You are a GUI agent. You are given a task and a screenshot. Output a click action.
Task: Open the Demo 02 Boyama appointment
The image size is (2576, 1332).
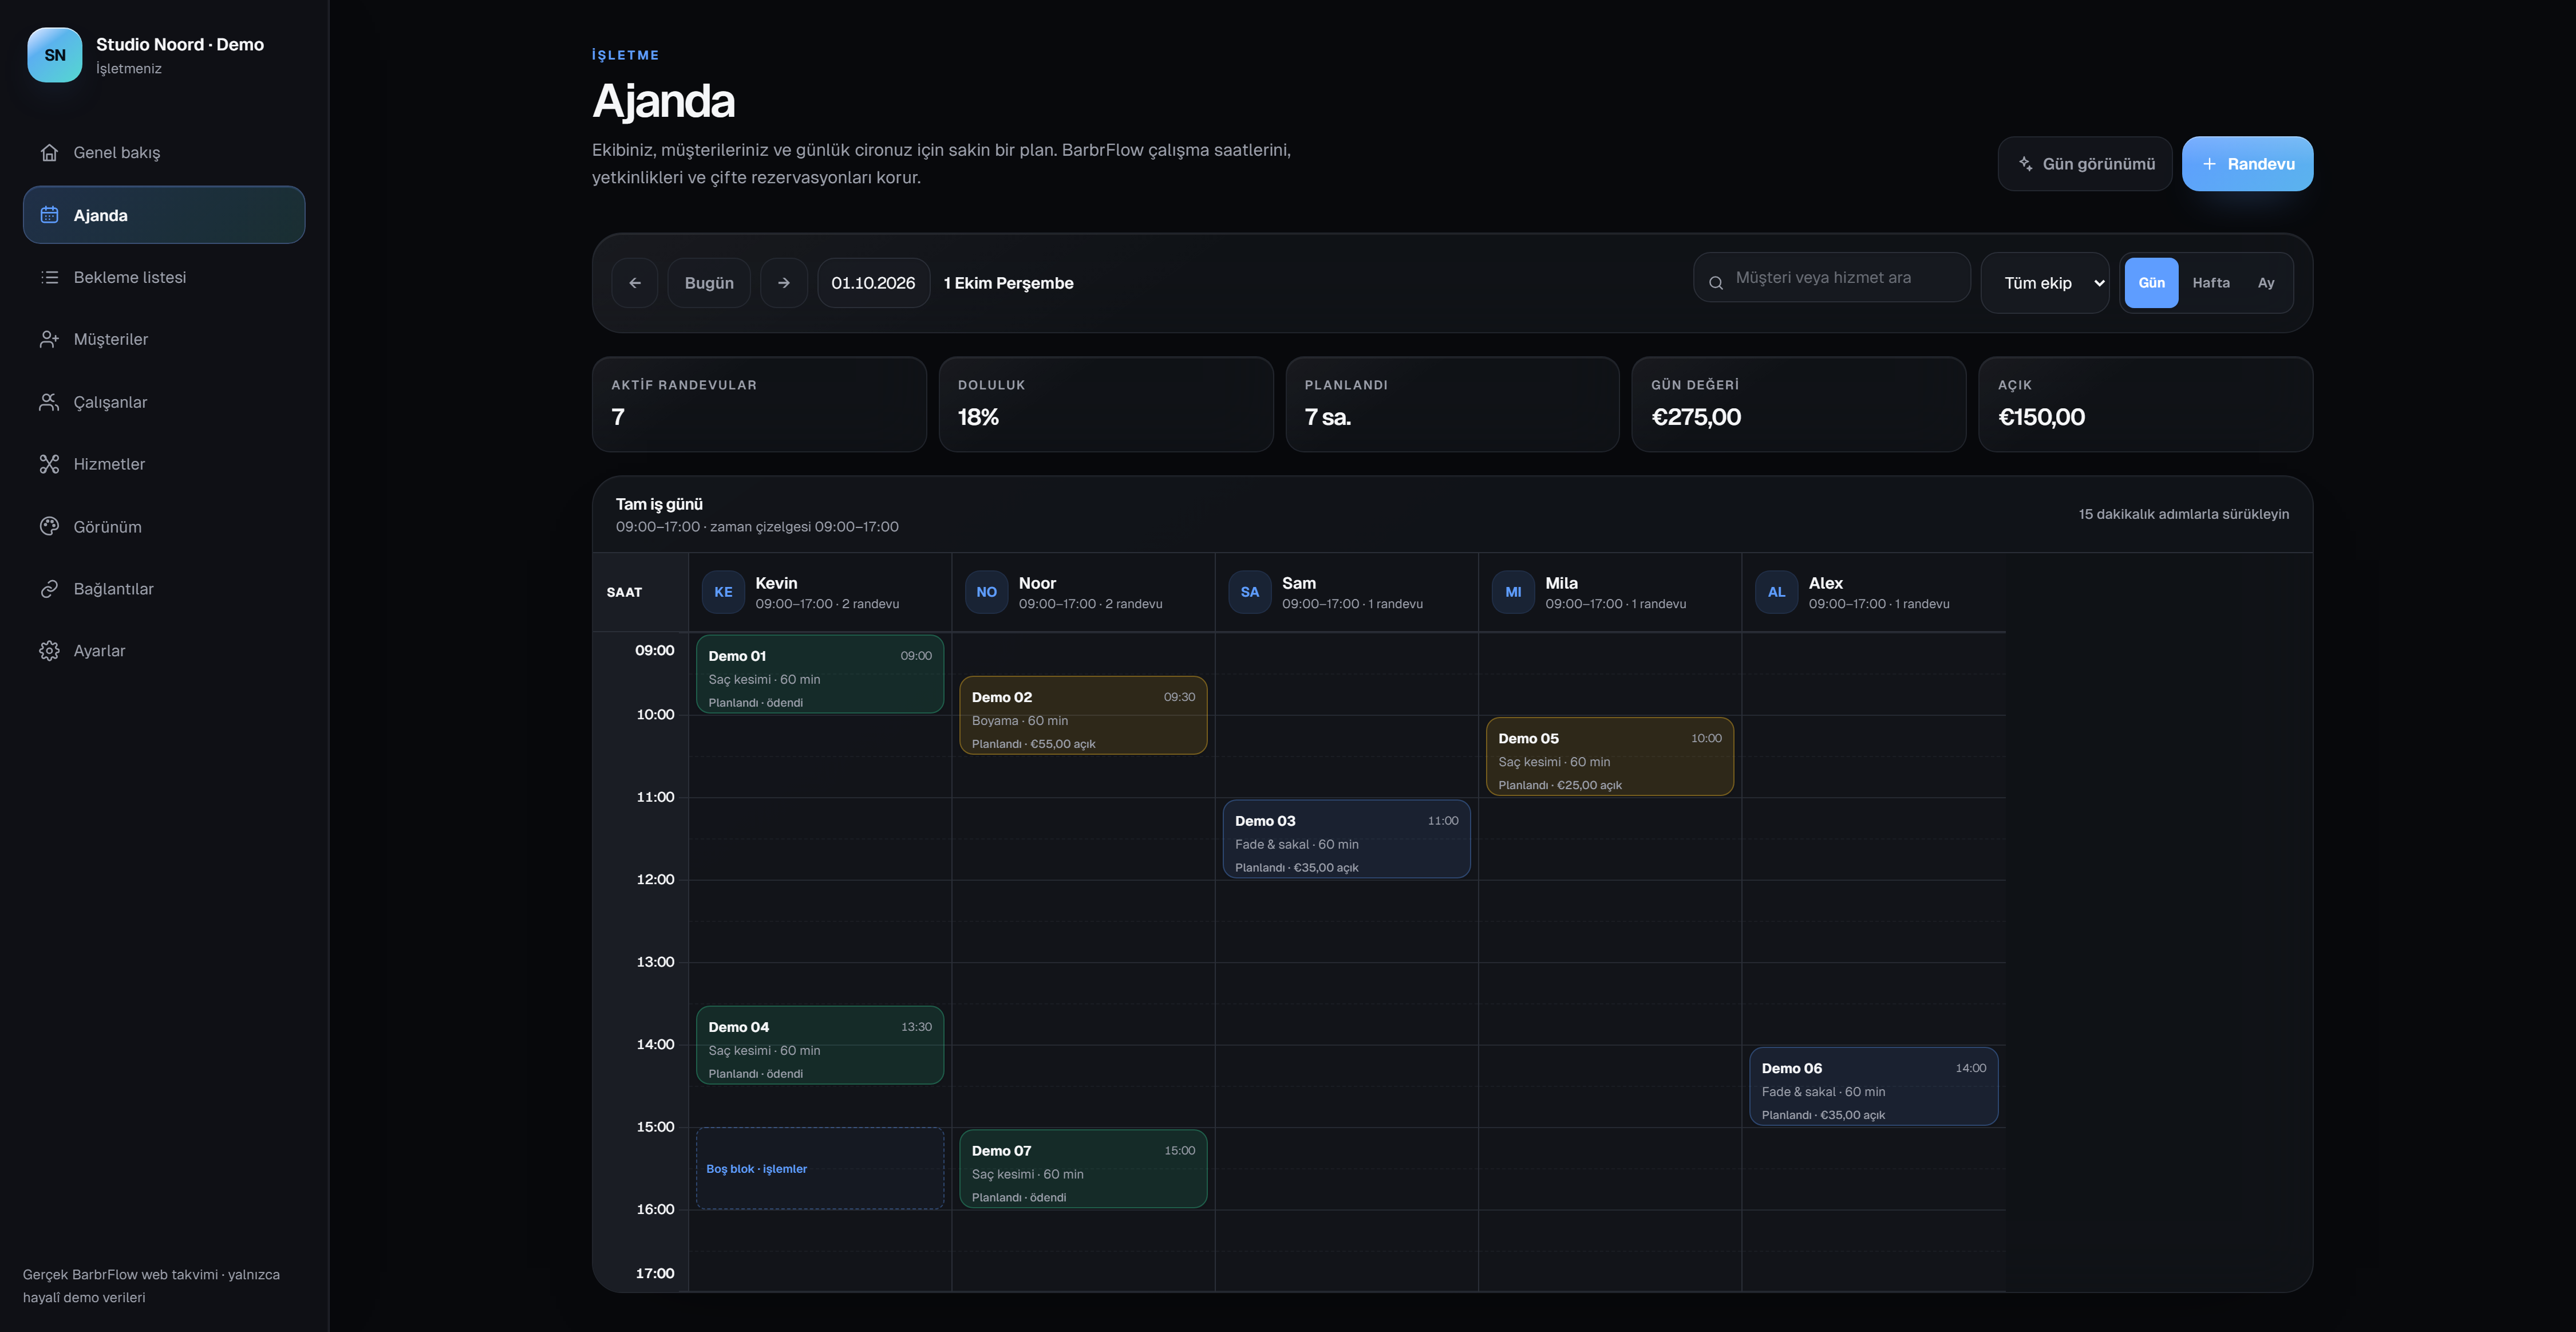[1083, 715]
